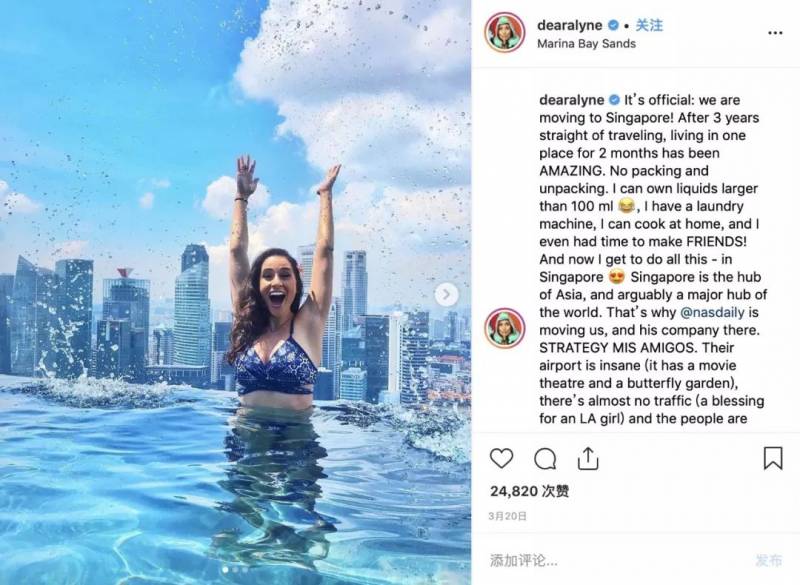View likers via 24,820 次赞 count
This screenshot has width=800, height=585.
click(x=530, y=491)
